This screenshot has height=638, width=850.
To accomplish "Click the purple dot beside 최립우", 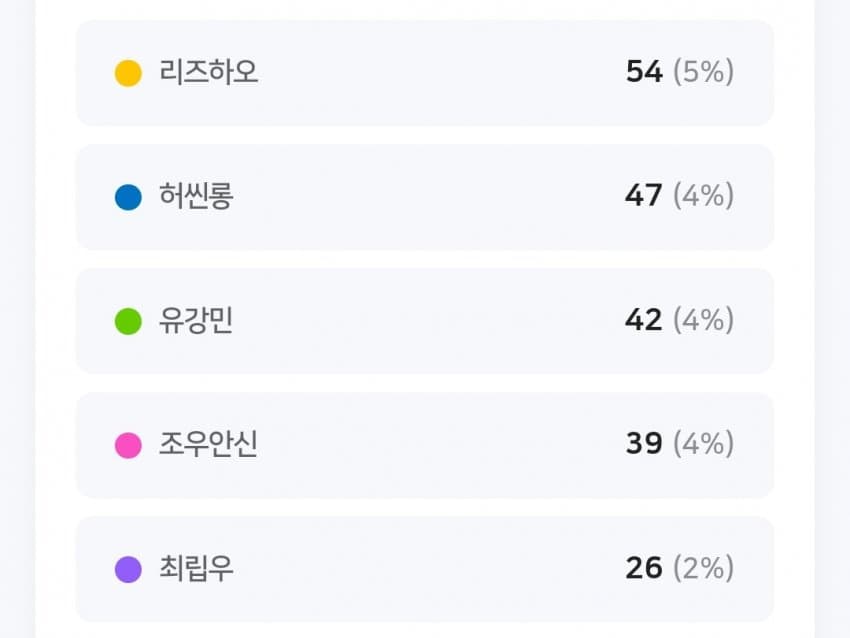I will [x=128, y=570].
